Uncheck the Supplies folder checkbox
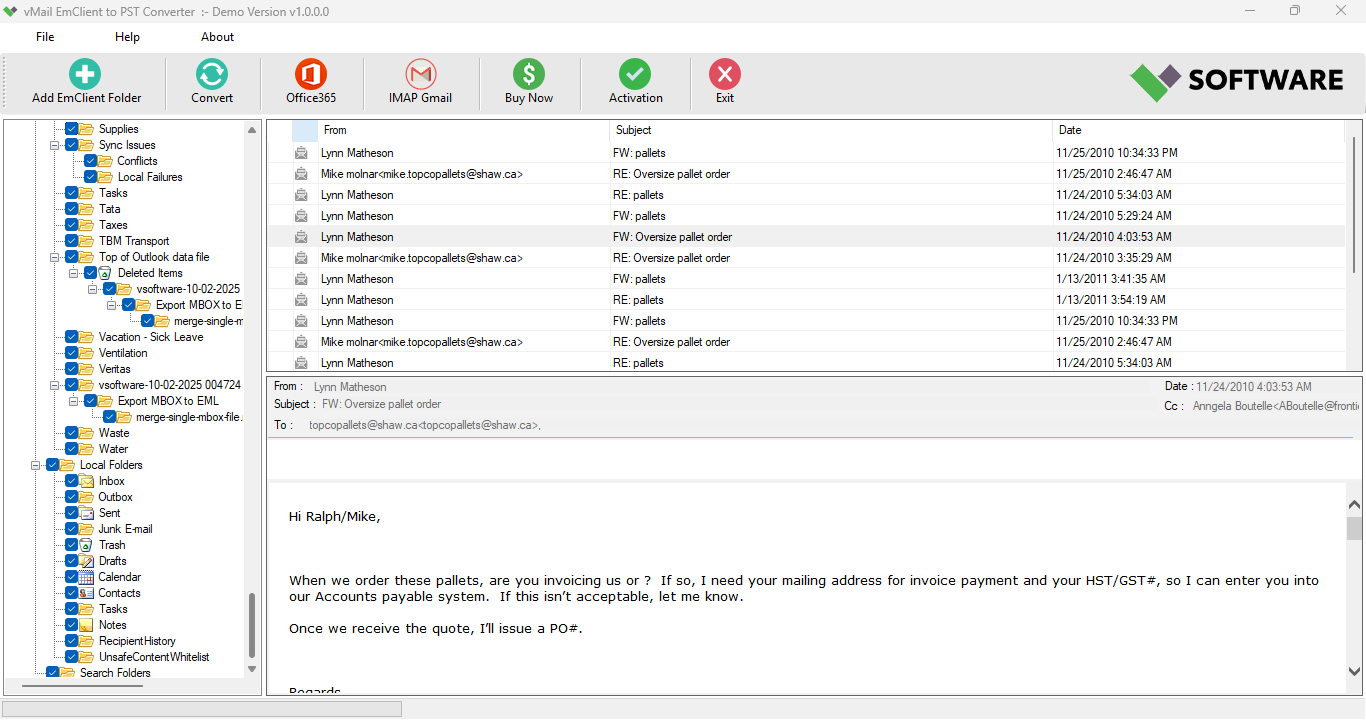Screen dimensions: 1366x720 pos(72,129)
